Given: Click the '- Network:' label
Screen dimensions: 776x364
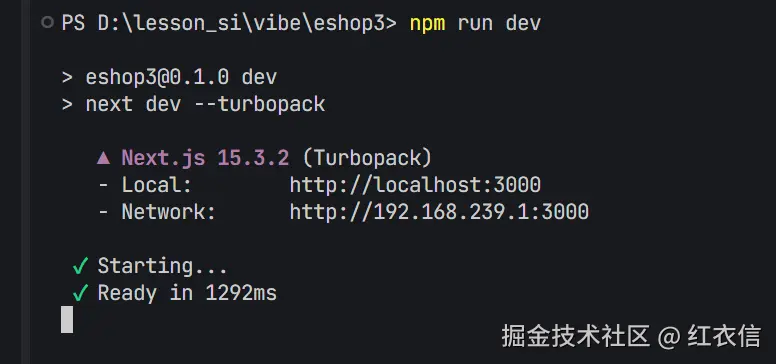Looking at the screenshot, I should pyautogui.click(x=157, y=212).
